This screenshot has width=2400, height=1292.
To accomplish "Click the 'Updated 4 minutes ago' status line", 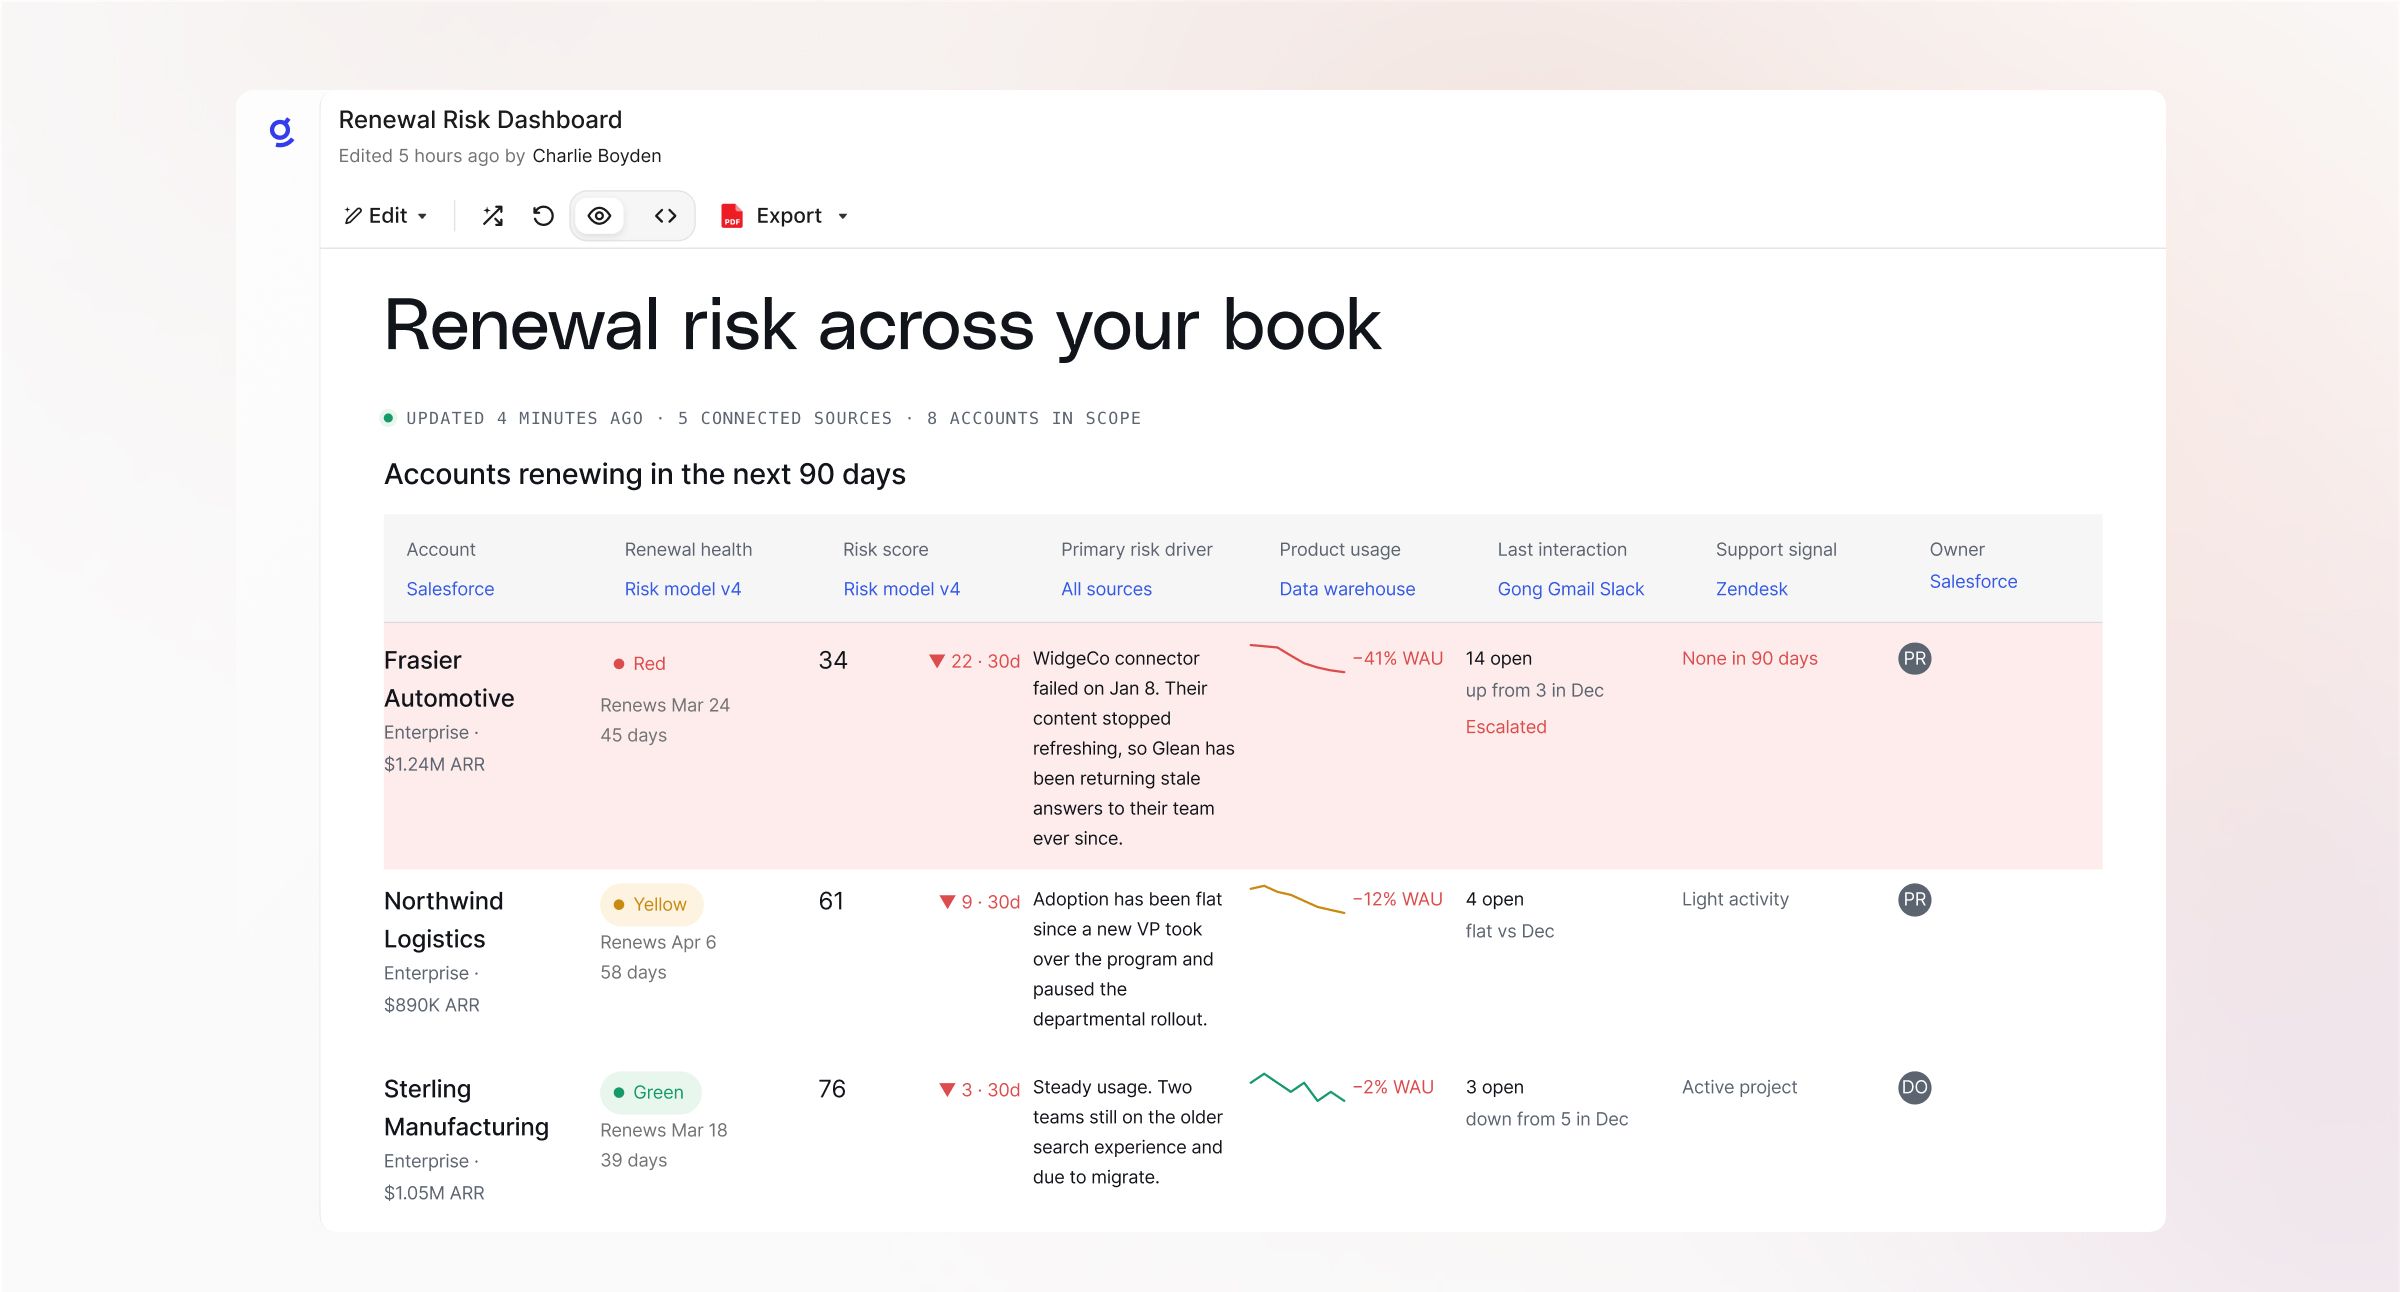I will coord(524,418).
